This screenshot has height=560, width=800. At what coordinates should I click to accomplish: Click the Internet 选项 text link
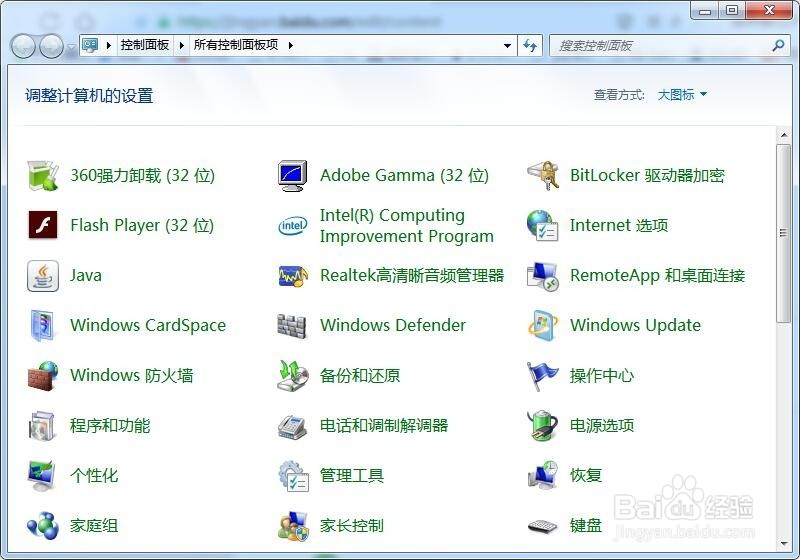pos(619,225)
